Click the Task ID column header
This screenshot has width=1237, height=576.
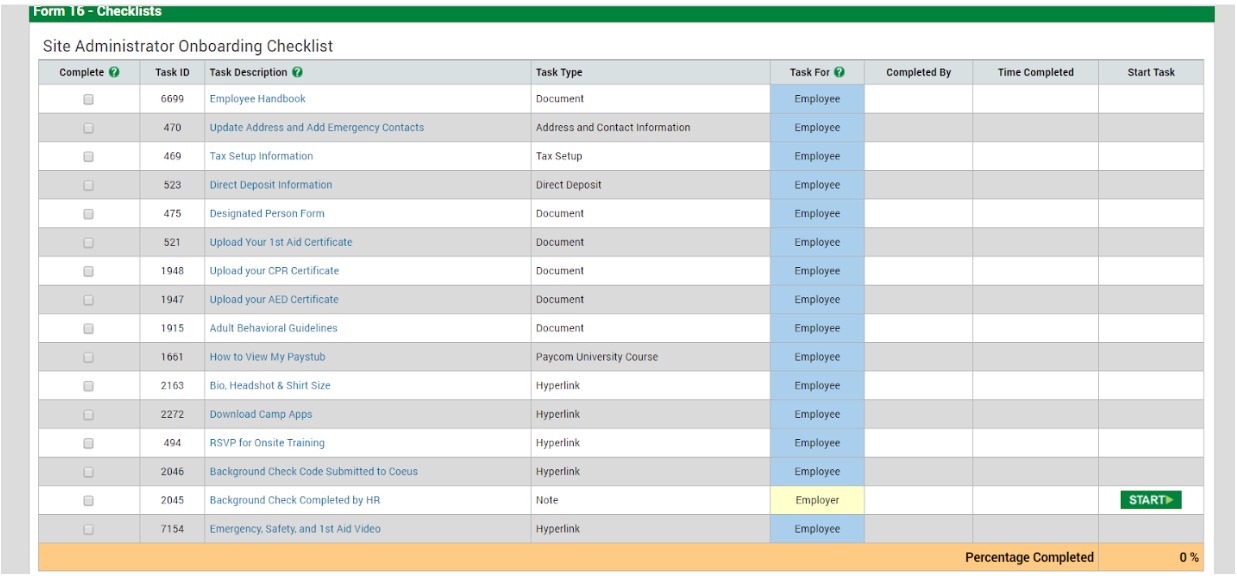click(x=172, y=72)
